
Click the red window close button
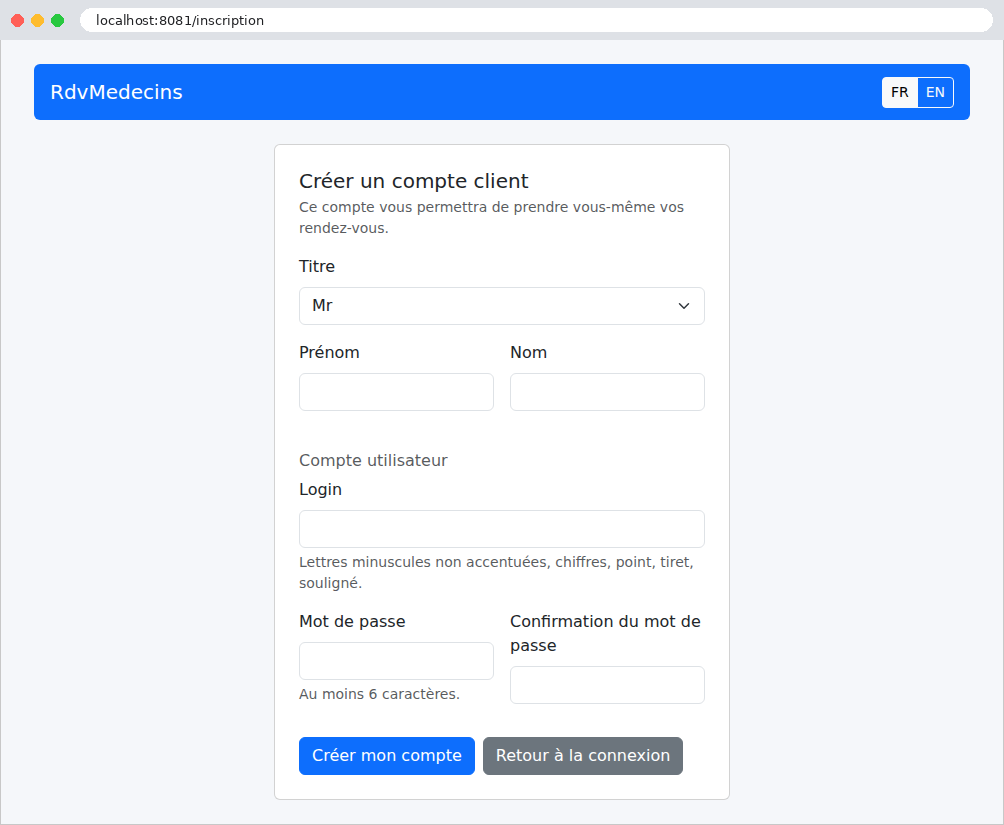click(x=18, y=20)
